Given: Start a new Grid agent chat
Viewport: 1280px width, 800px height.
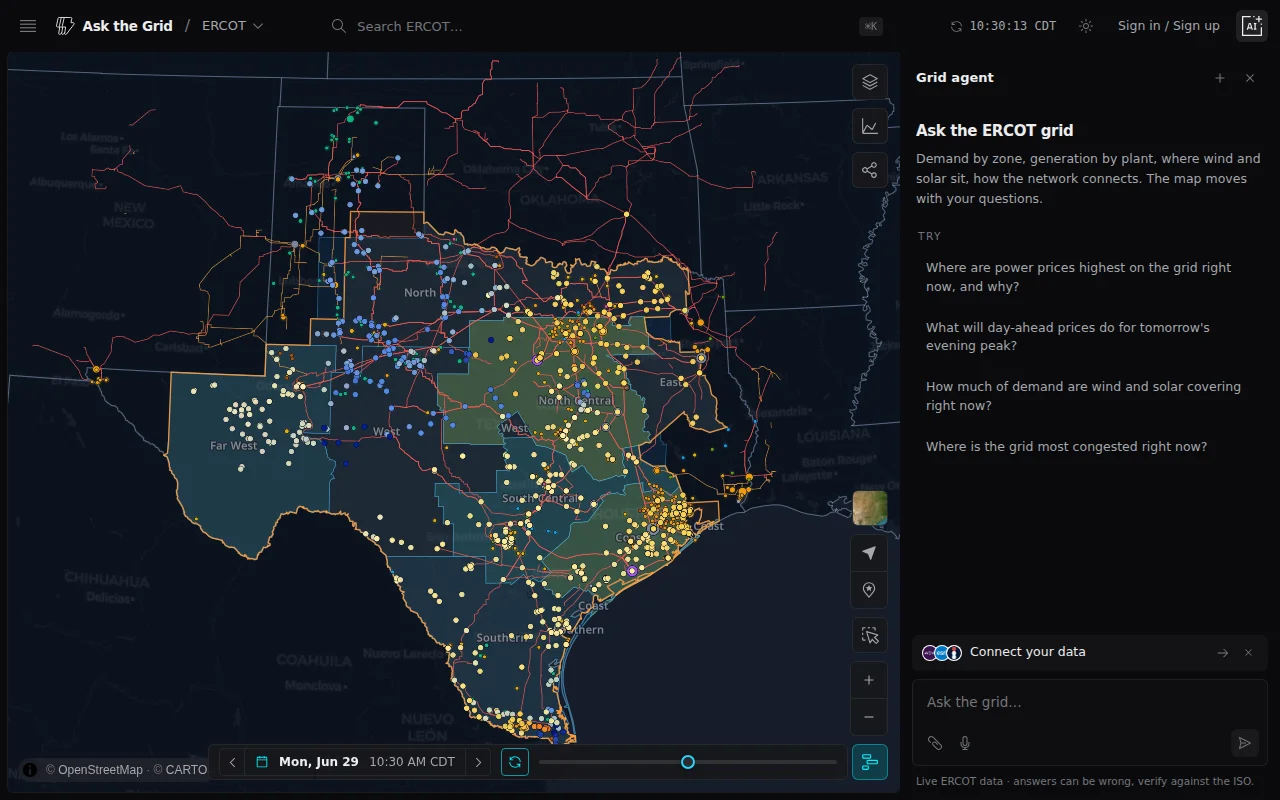Looking at the screenshot, I should pos(1220,78).
